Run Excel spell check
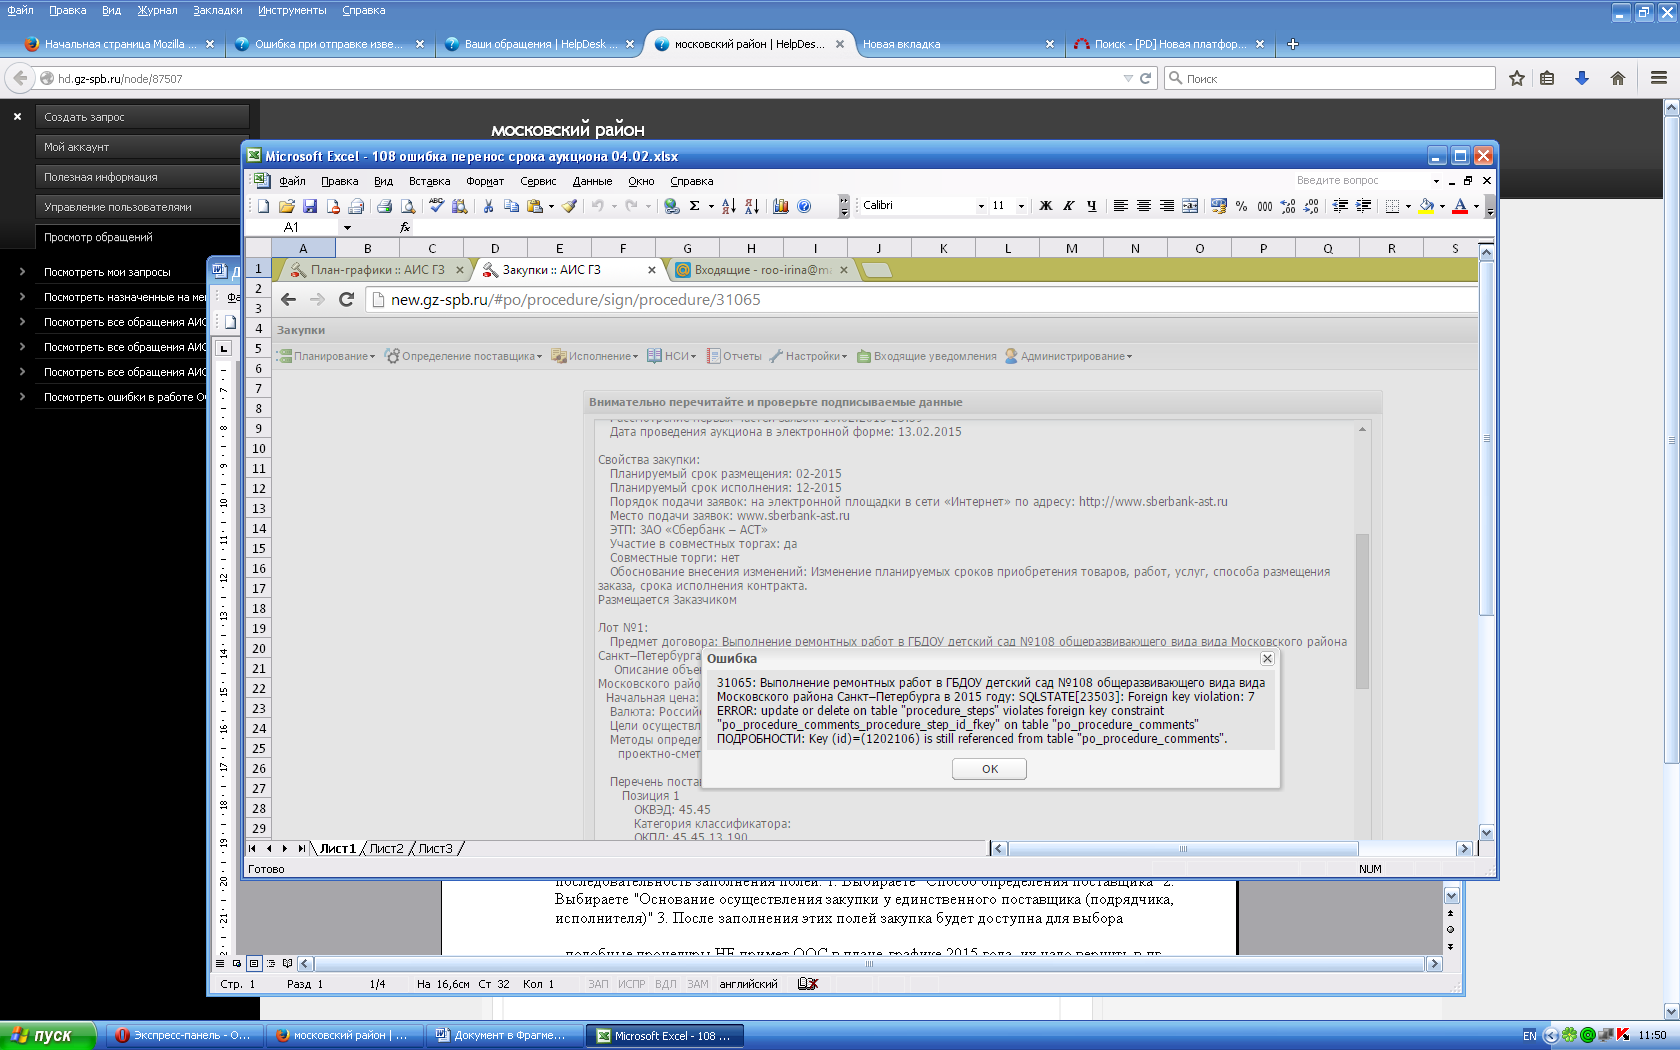 [x=436, y=206]
